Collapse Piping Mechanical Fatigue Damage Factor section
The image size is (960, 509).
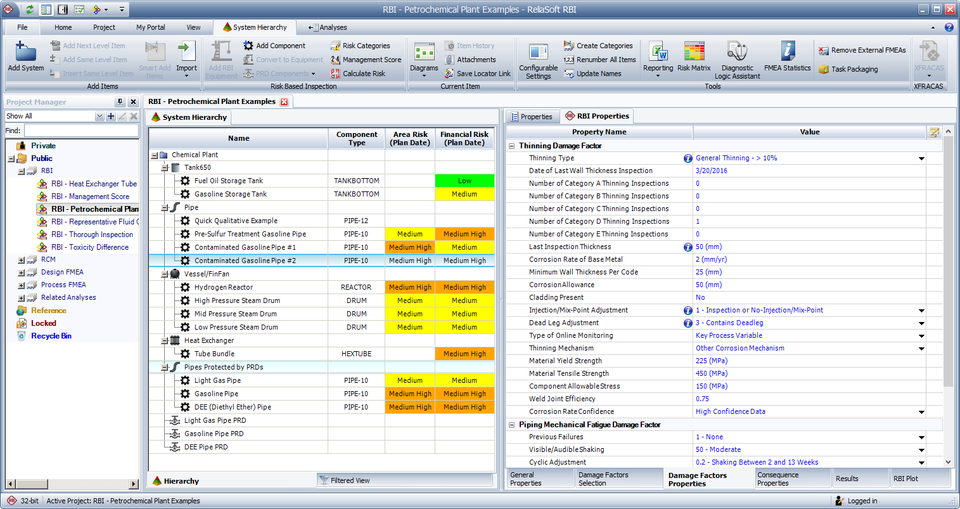tap(511, 424)
